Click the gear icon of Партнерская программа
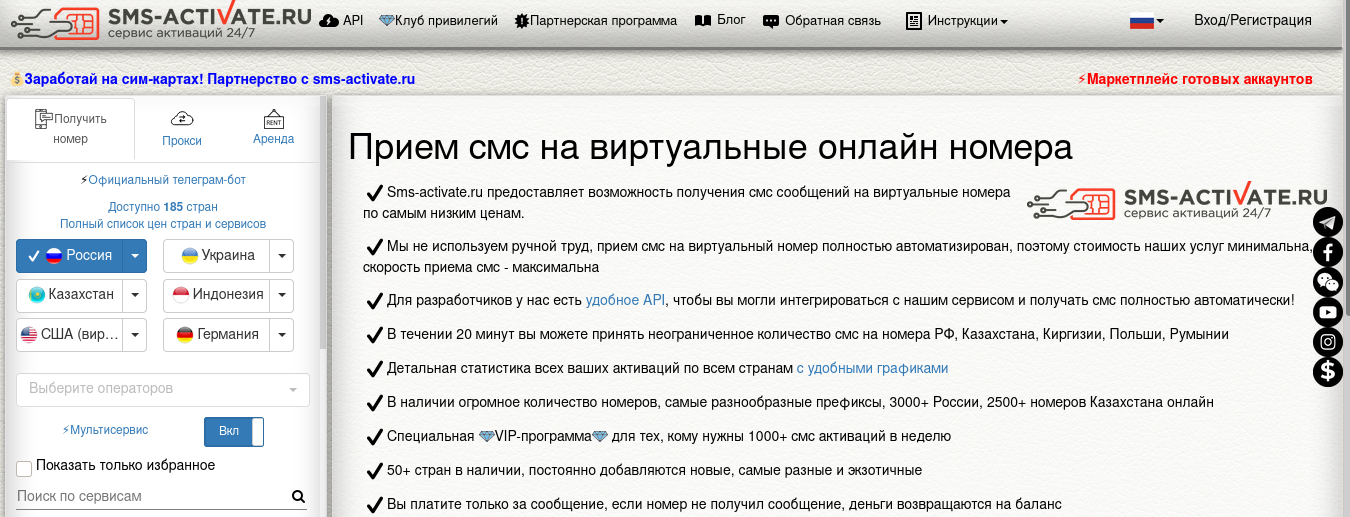1350x517 pixels. point(521,21)
